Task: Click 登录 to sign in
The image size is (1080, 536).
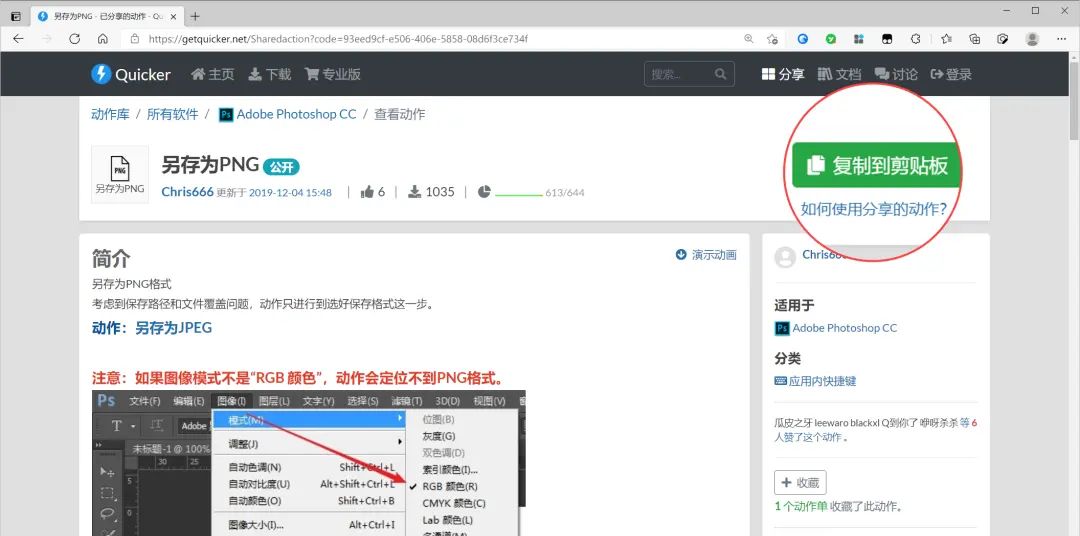Action: pos(951,74)
